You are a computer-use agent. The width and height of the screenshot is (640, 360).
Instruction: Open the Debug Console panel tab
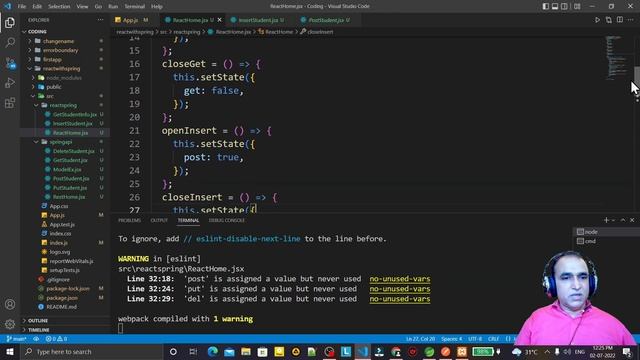[x=227, y=220]
